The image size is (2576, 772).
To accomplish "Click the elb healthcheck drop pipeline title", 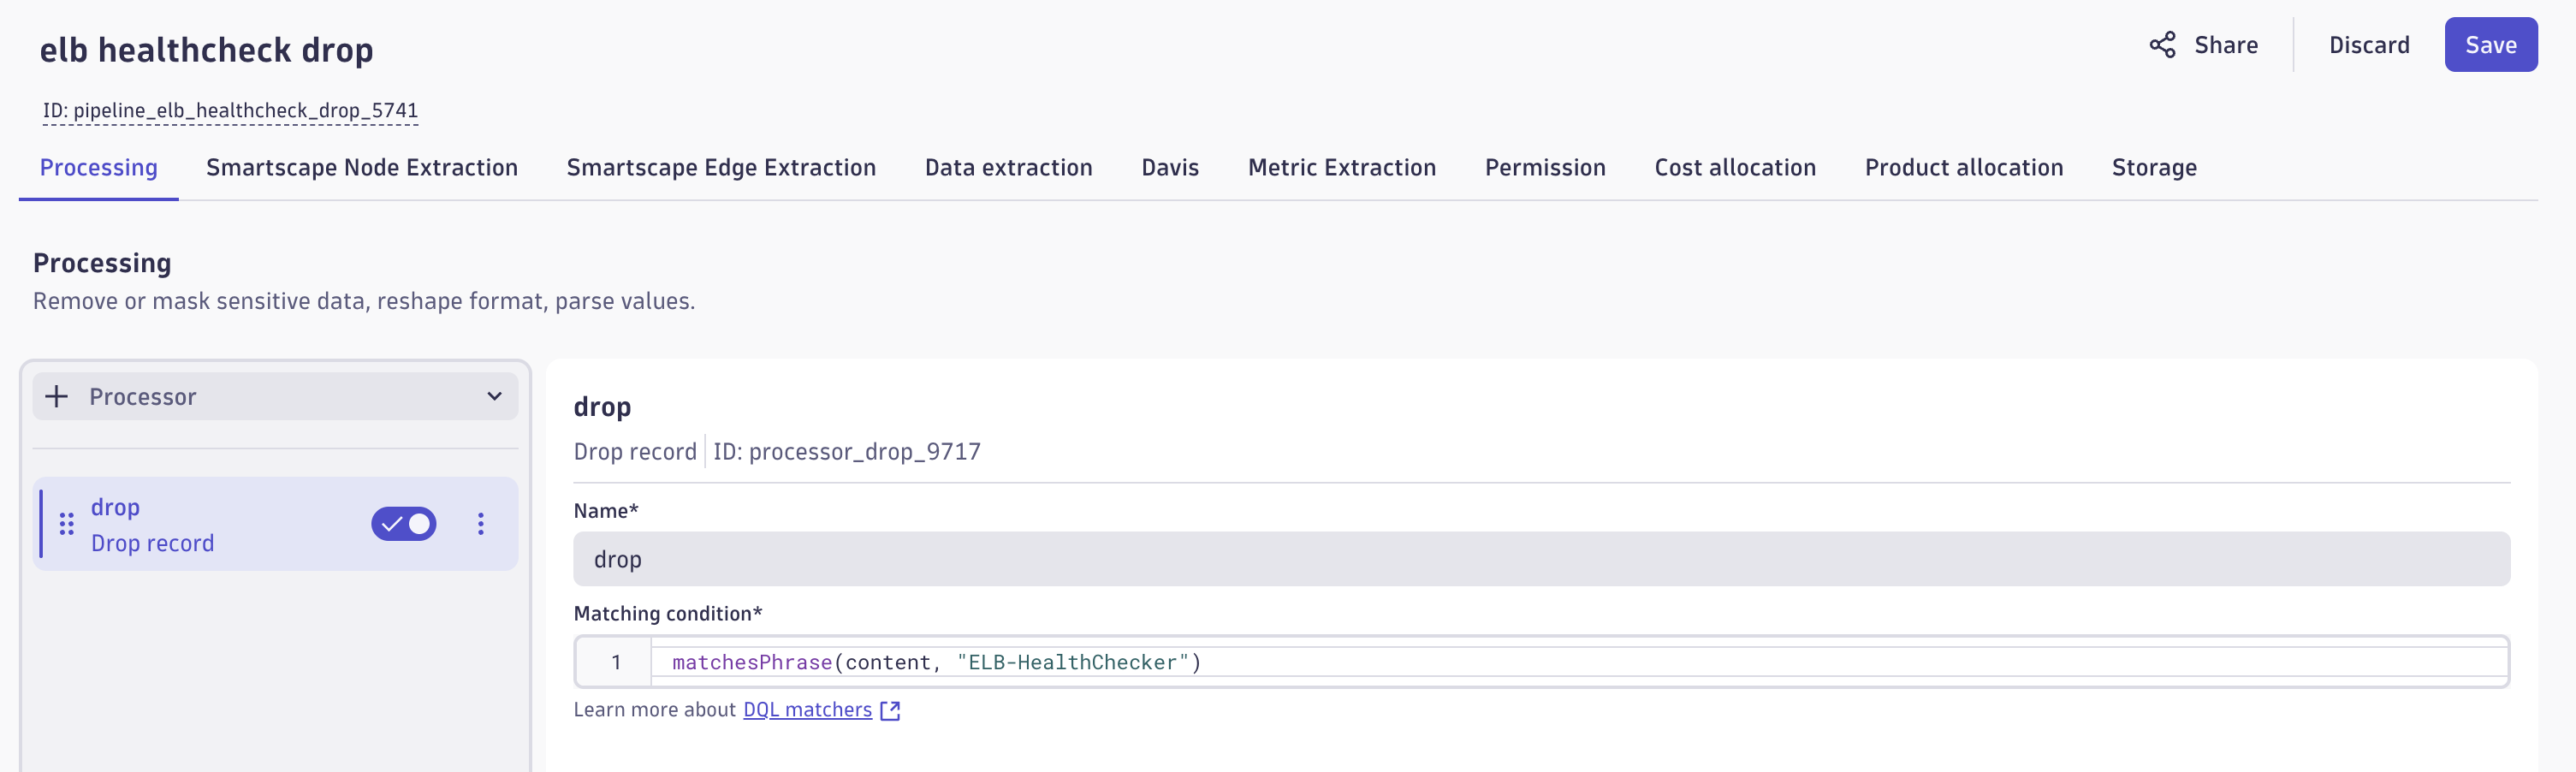I will (x=207, y=50).
